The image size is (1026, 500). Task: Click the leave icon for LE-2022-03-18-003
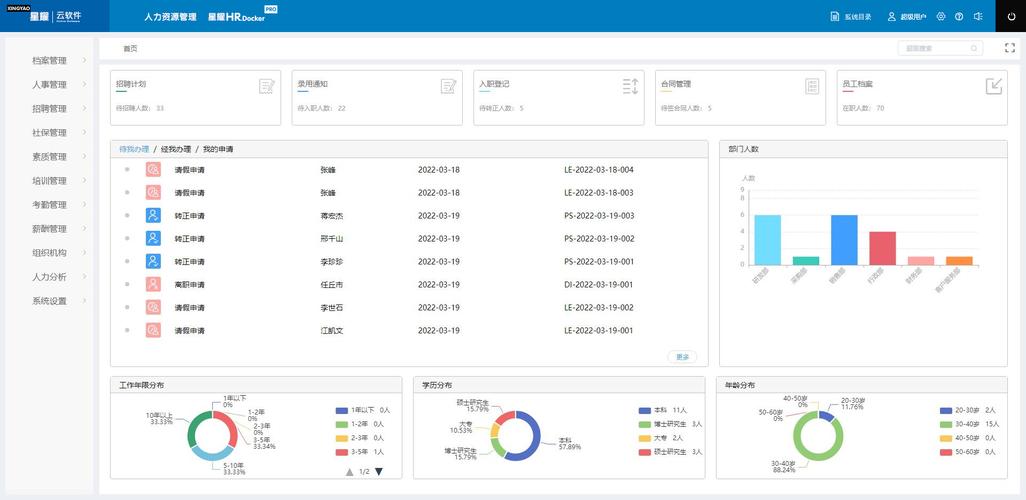coord(153,192)
